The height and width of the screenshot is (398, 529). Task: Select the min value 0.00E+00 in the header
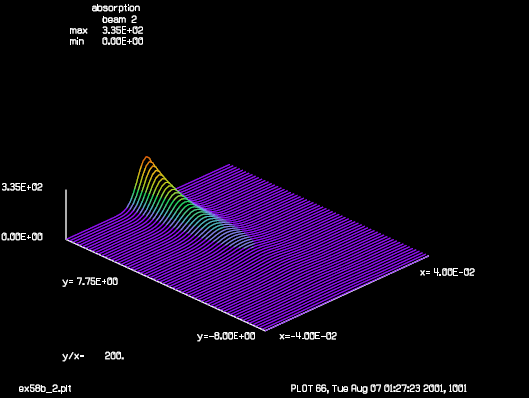(x=123, y=41)
